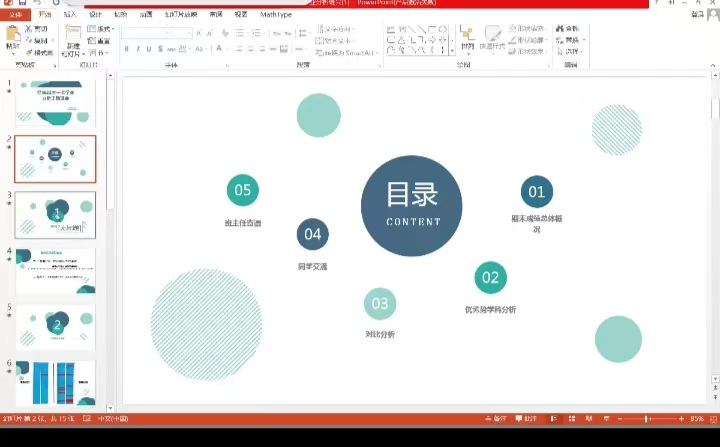This screenshot has height=447, width=720.
Task: Open the font name dropdown
Action: coord(157,33)
